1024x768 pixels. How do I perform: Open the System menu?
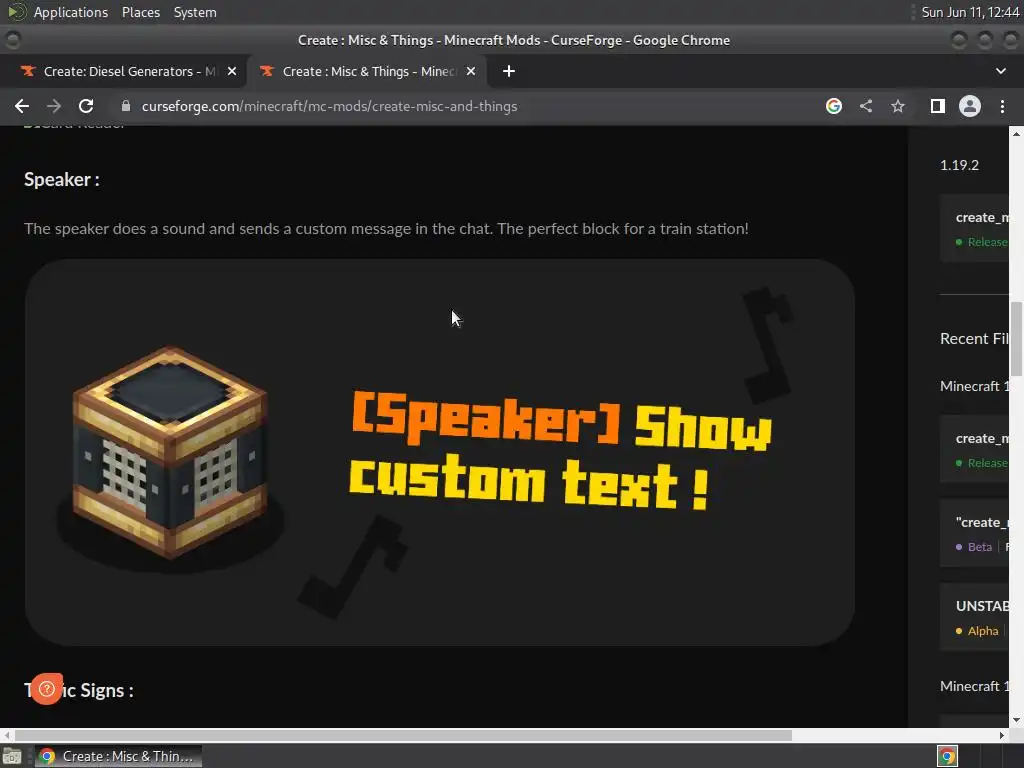(195, 12)
